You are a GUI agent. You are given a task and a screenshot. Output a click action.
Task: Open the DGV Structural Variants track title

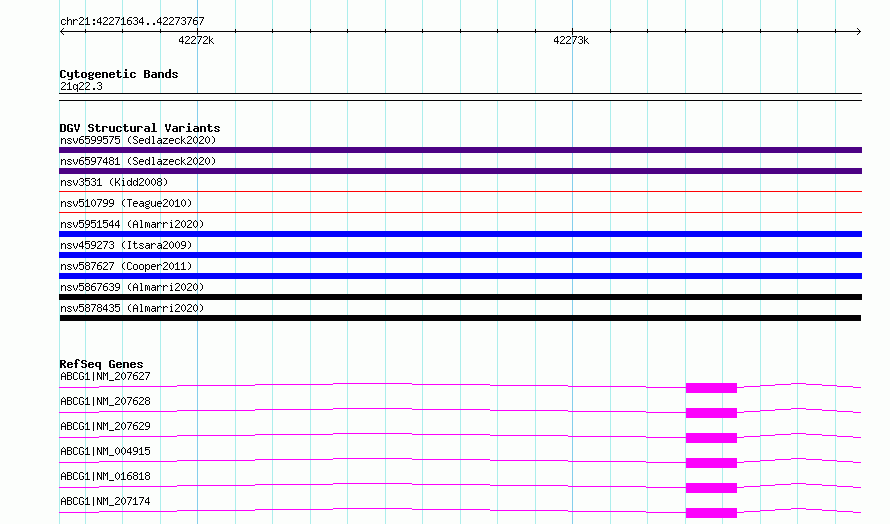point(140,128)
